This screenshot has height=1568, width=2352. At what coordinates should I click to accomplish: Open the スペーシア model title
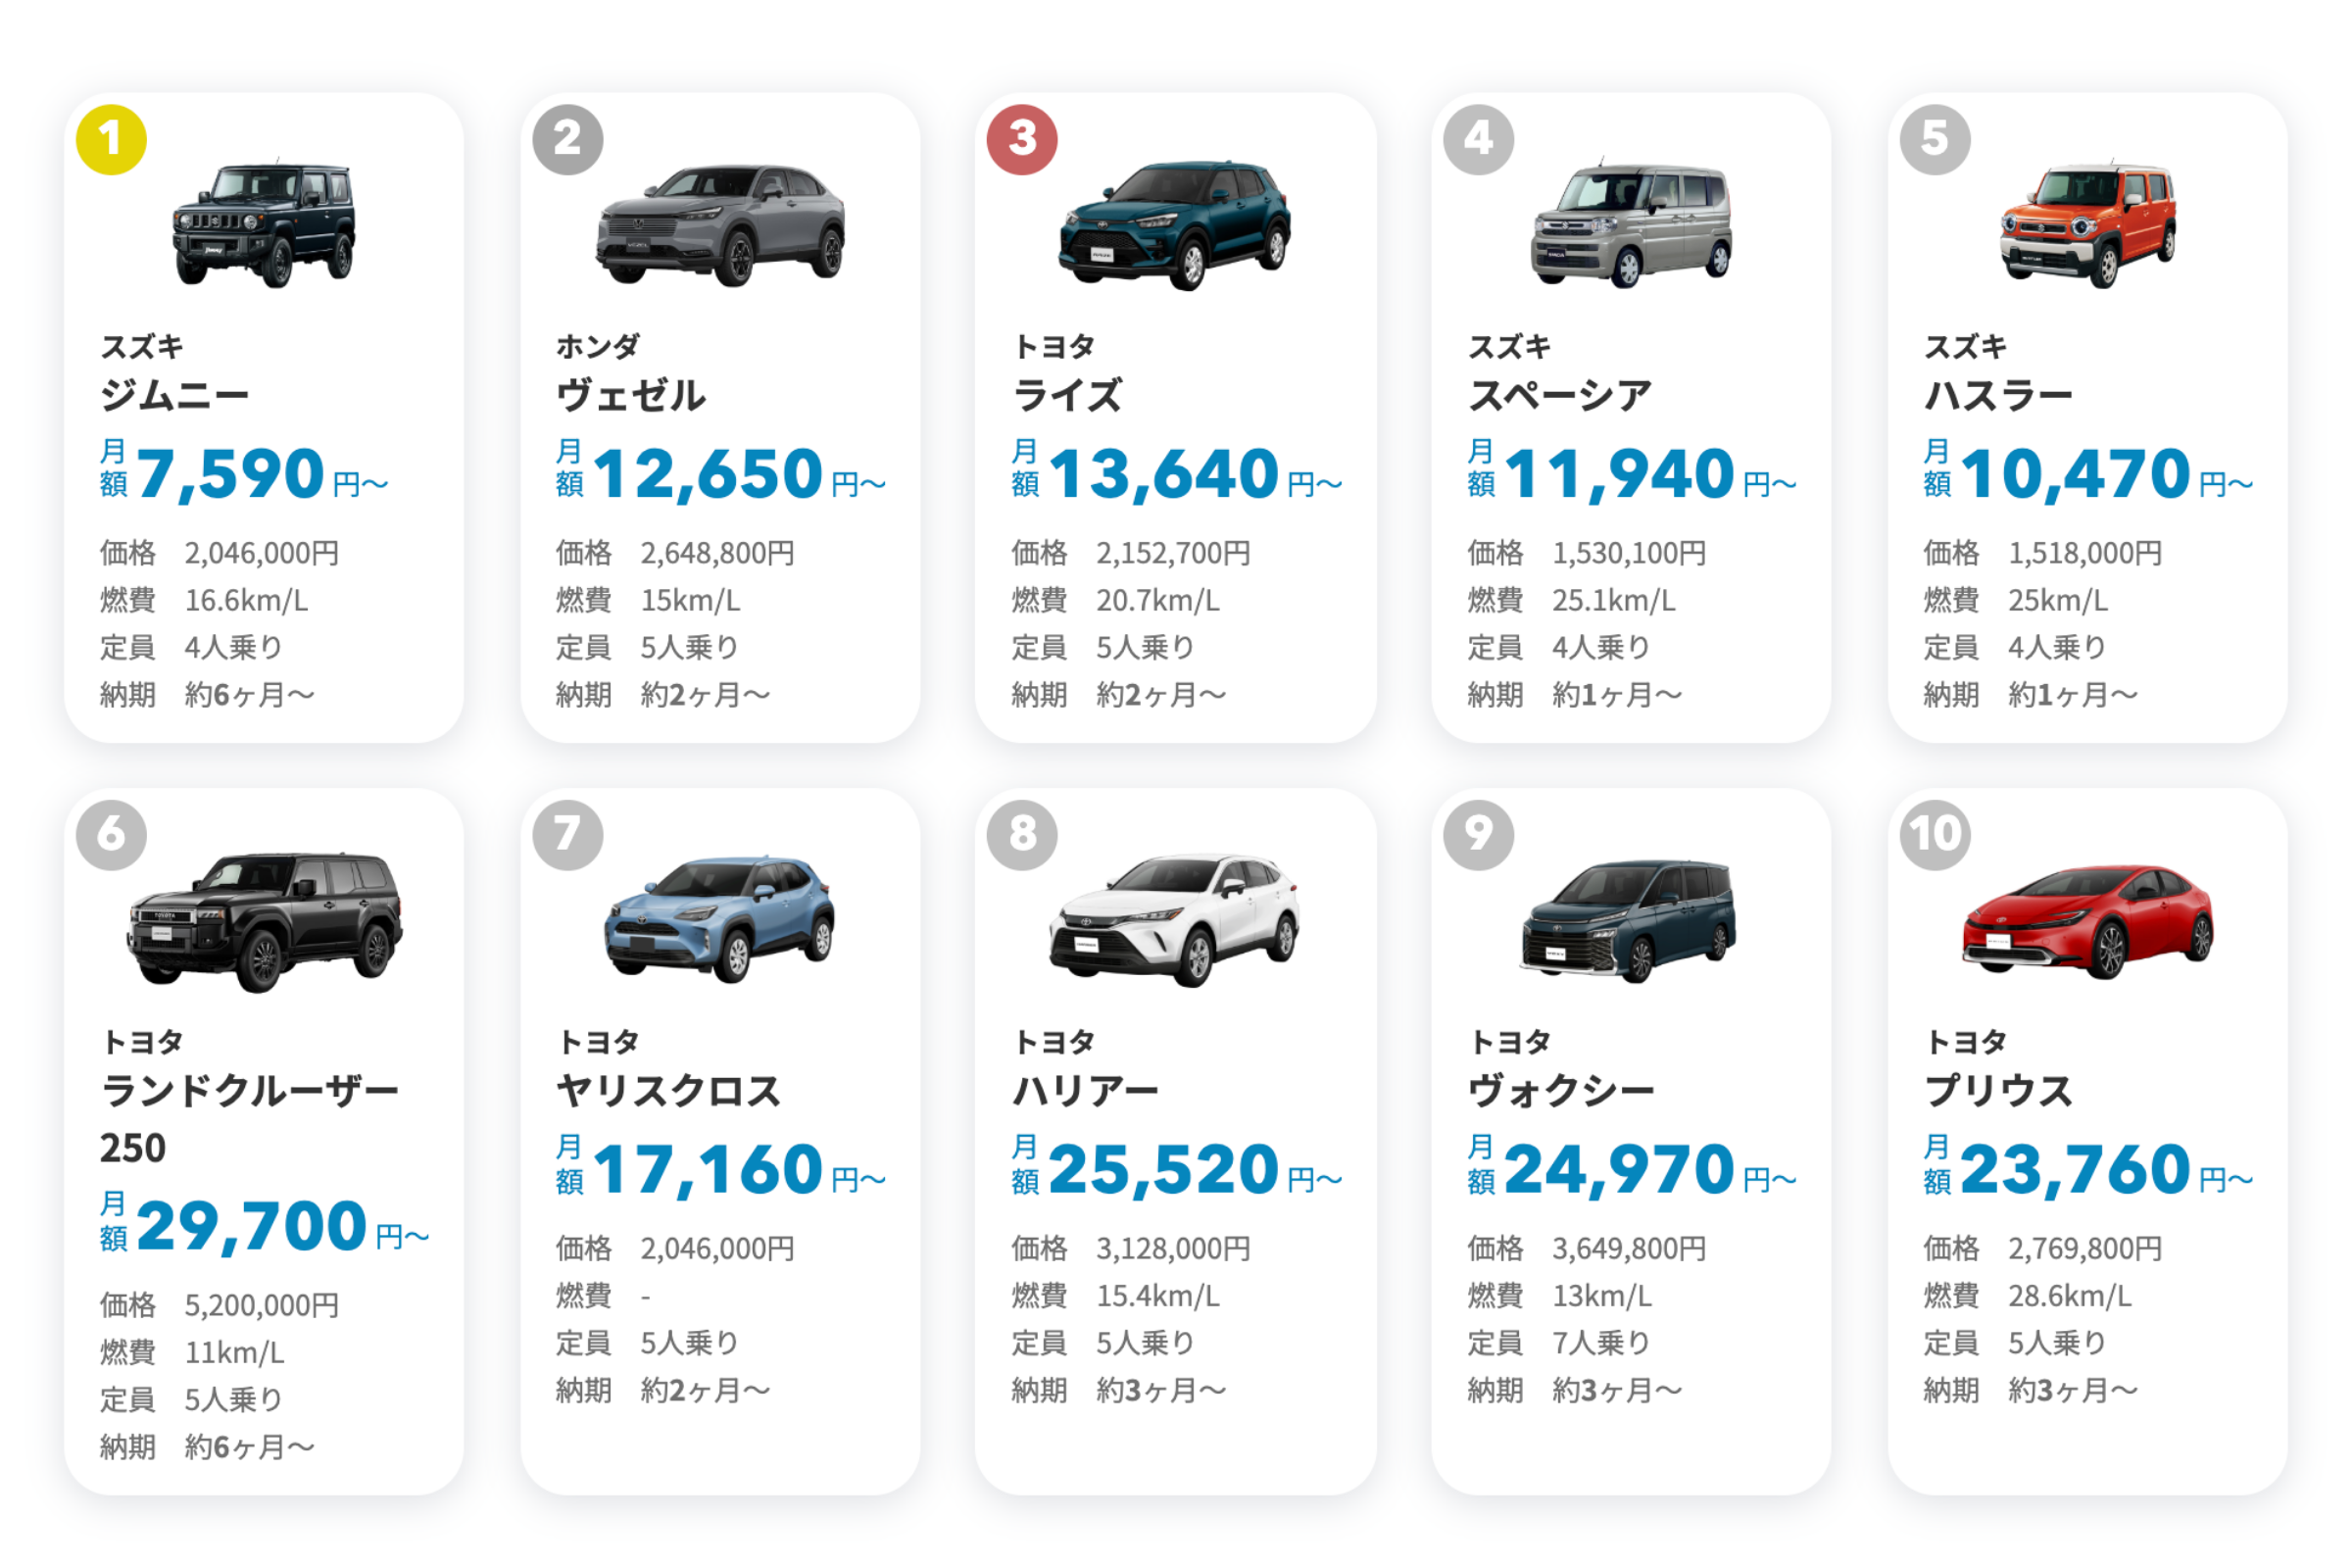[x=1560, y=396]
